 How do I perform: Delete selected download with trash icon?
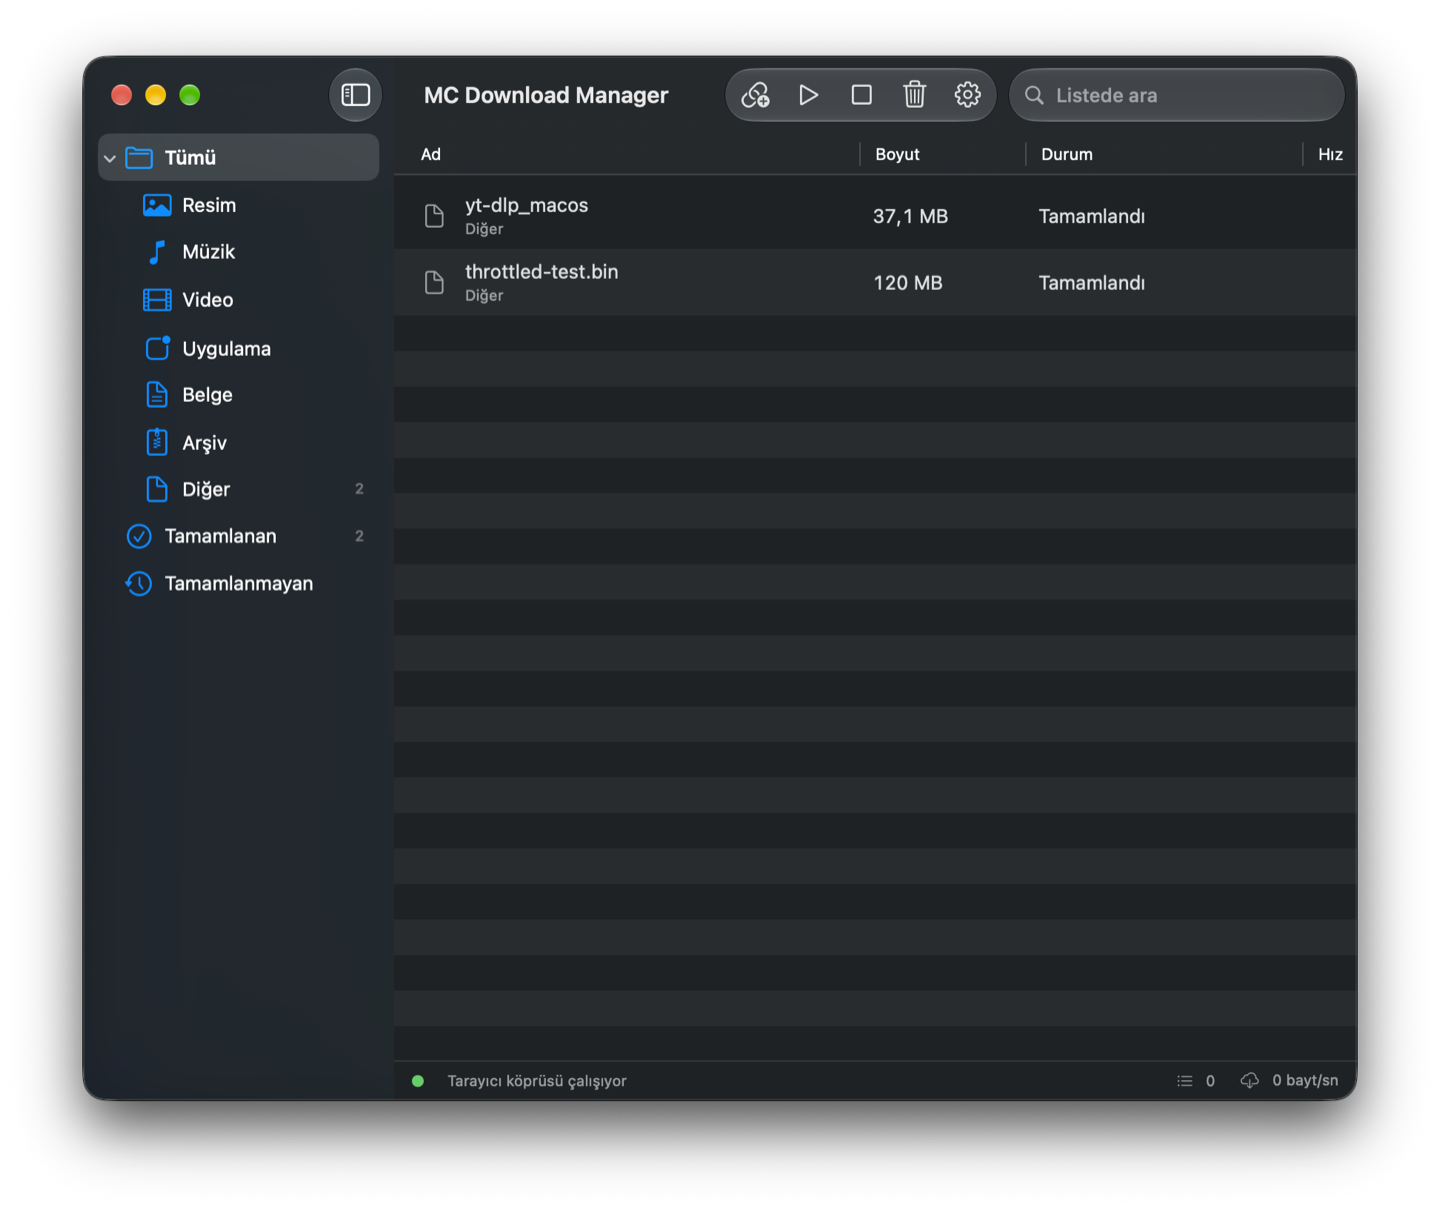914,95
